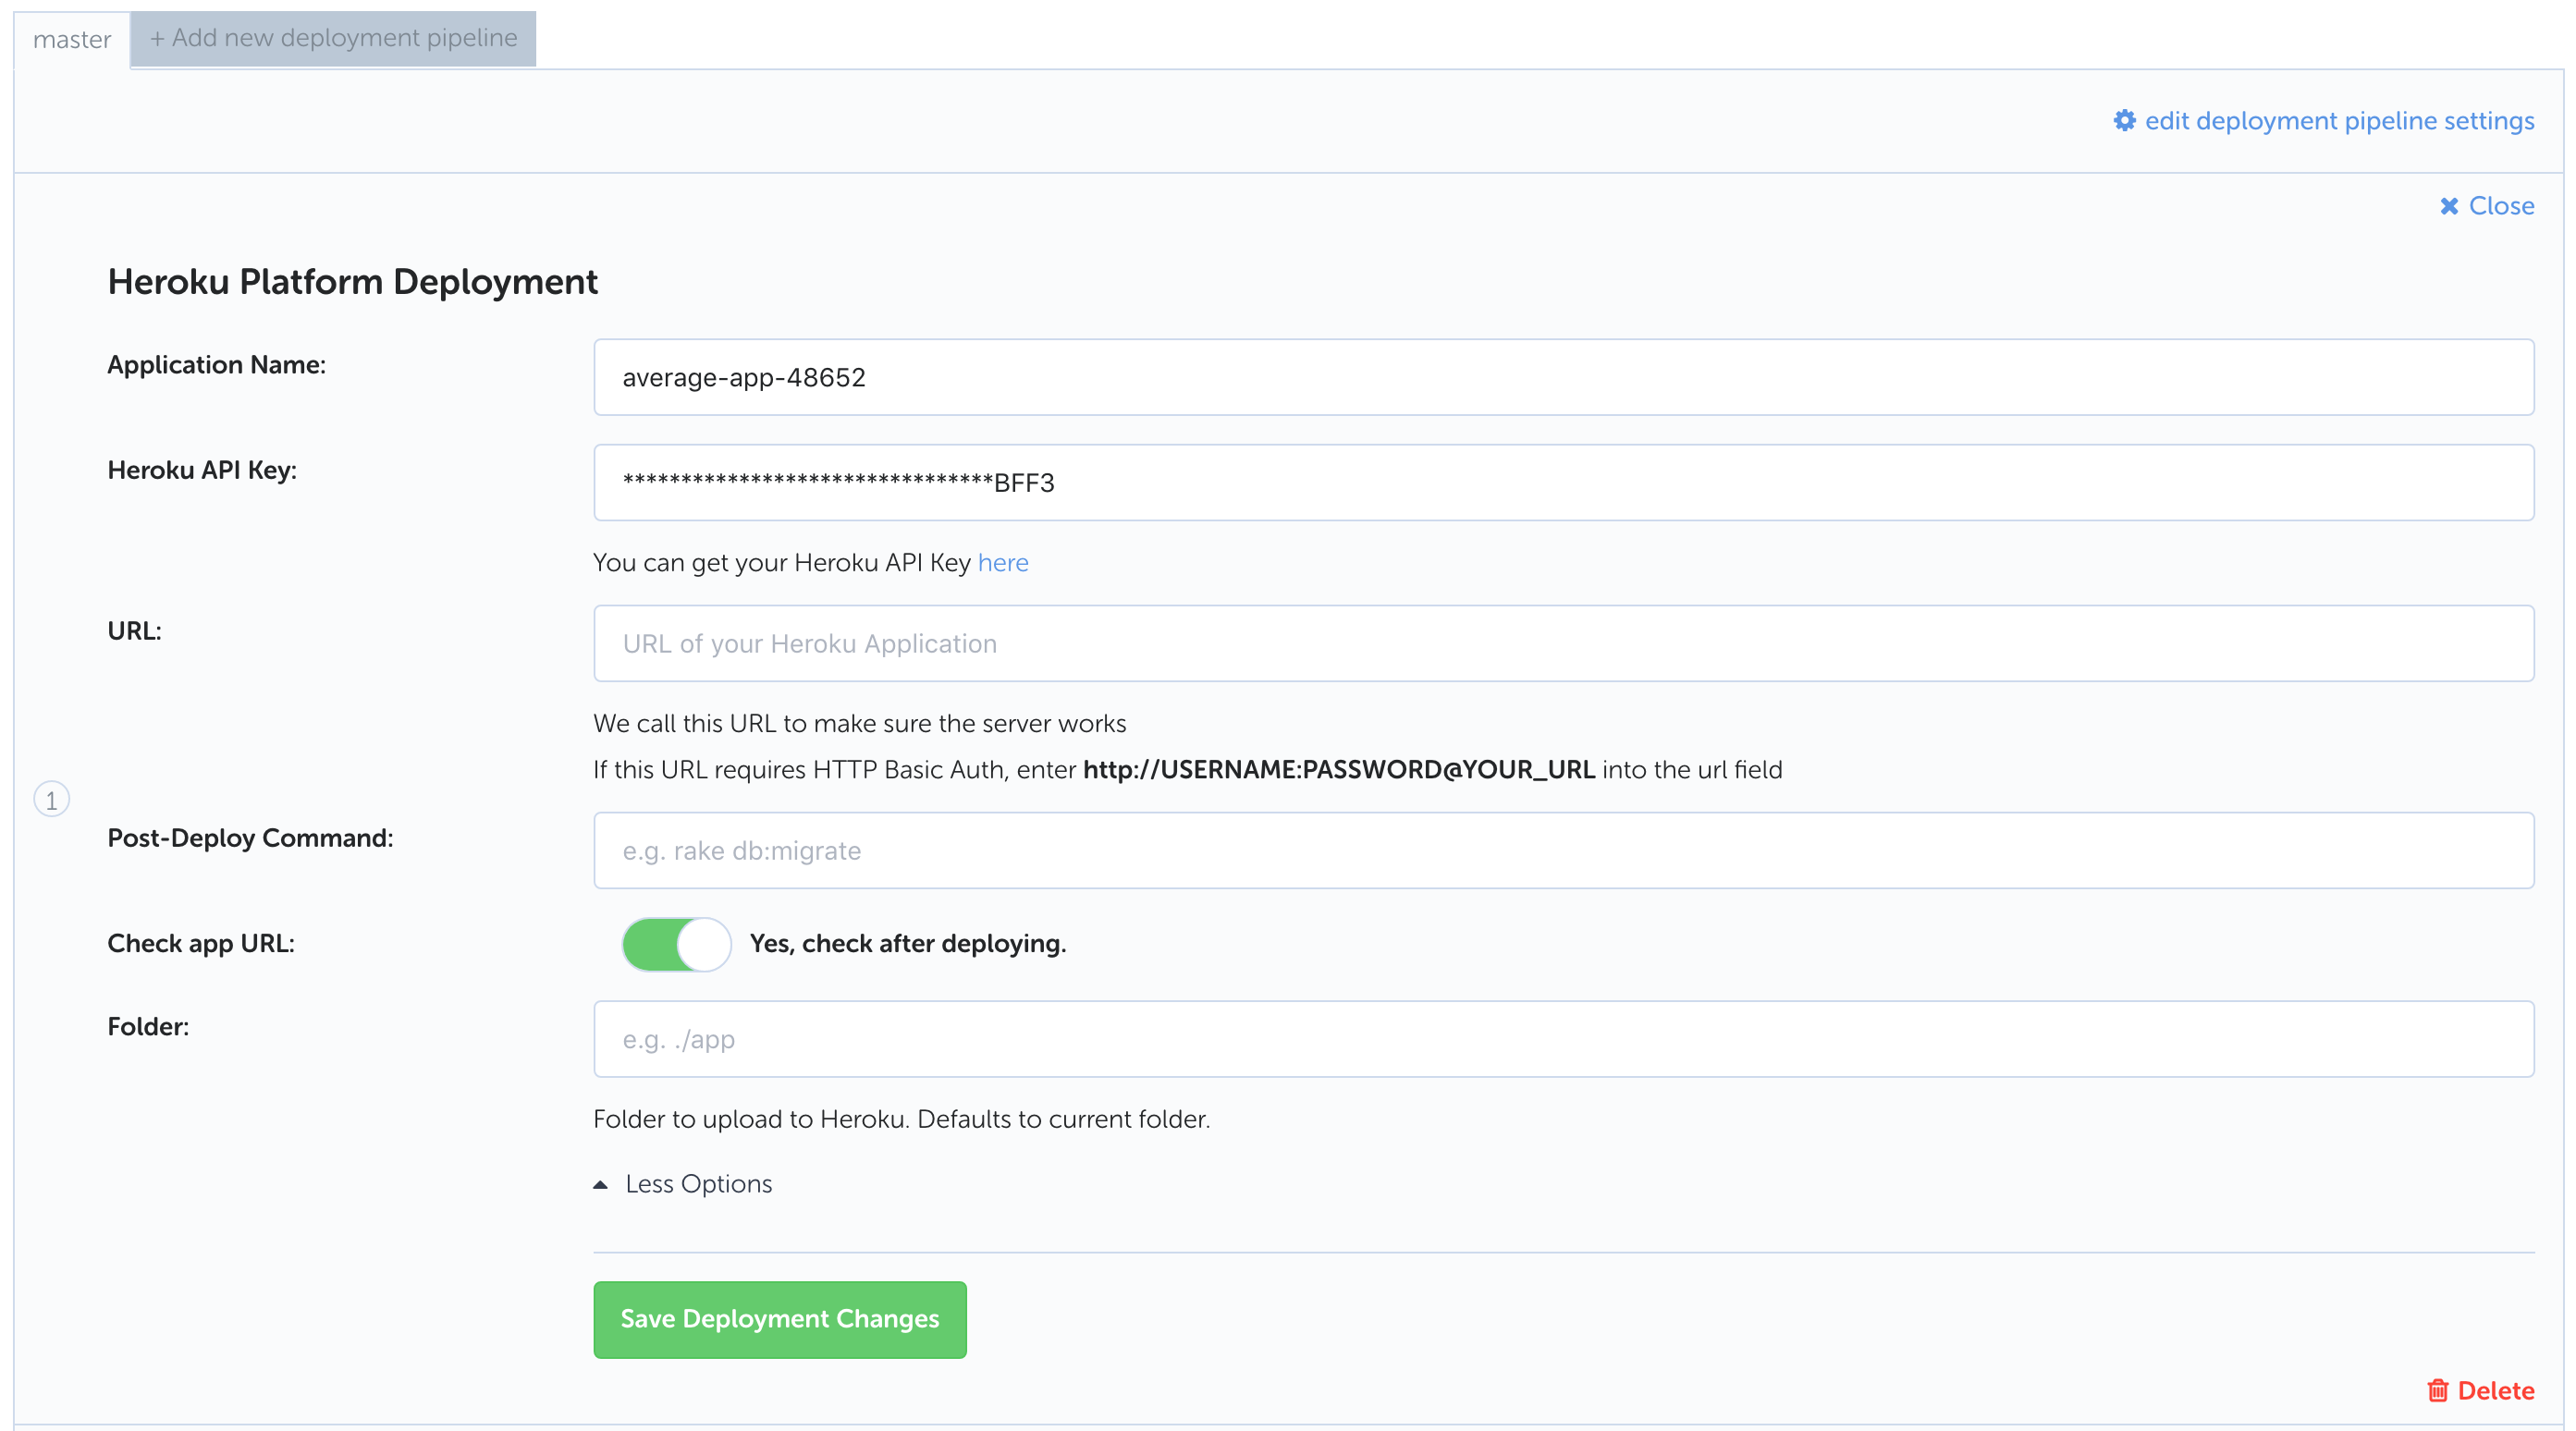
Task: Click the Post-Deploy Command field
Action: click(x=1563, y=850)
